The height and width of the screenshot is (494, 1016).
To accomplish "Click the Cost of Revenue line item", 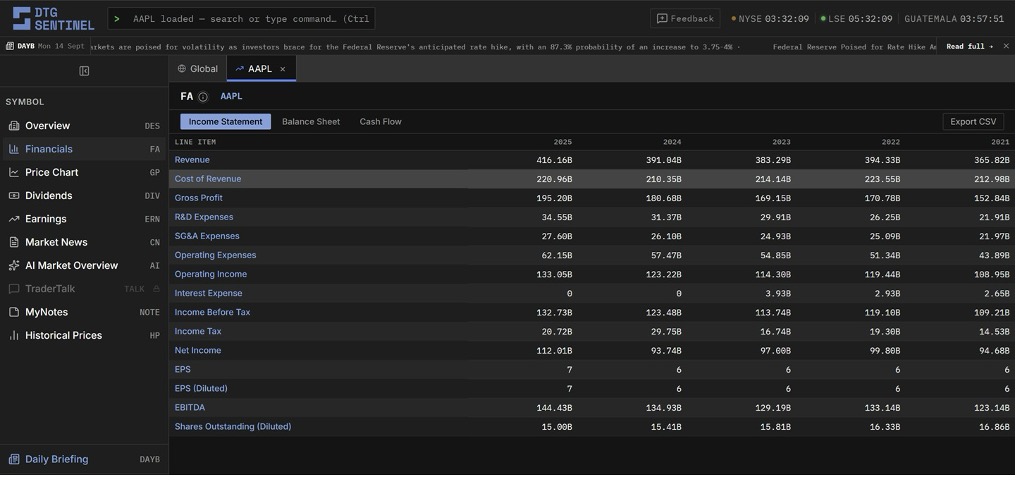I will (x=207, y=179).
